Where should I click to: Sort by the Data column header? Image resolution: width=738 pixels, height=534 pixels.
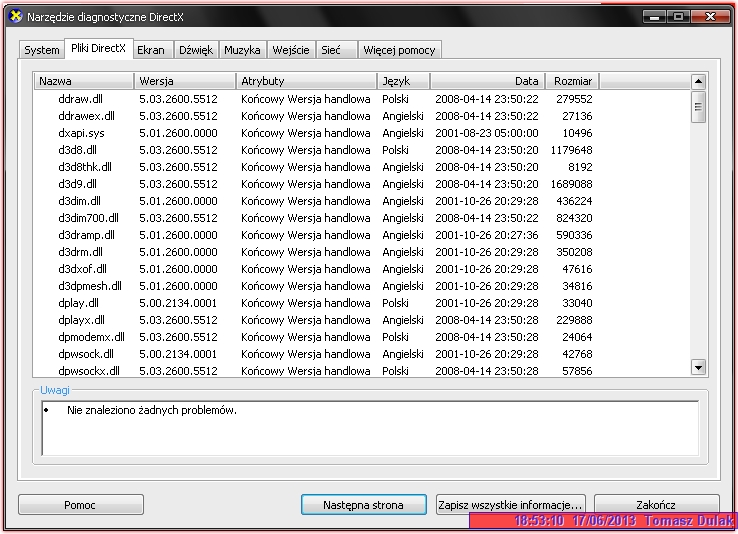click(488, 81)
